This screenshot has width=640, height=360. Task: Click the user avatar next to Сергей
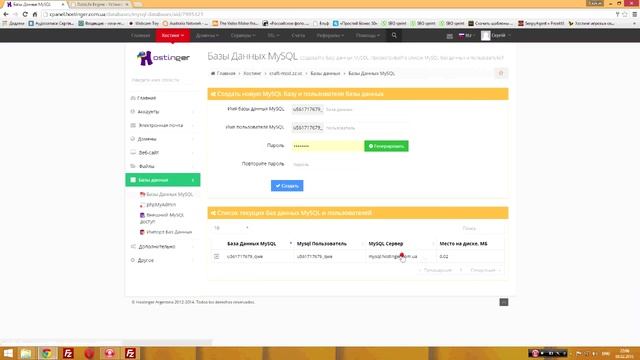click(485, 36)
